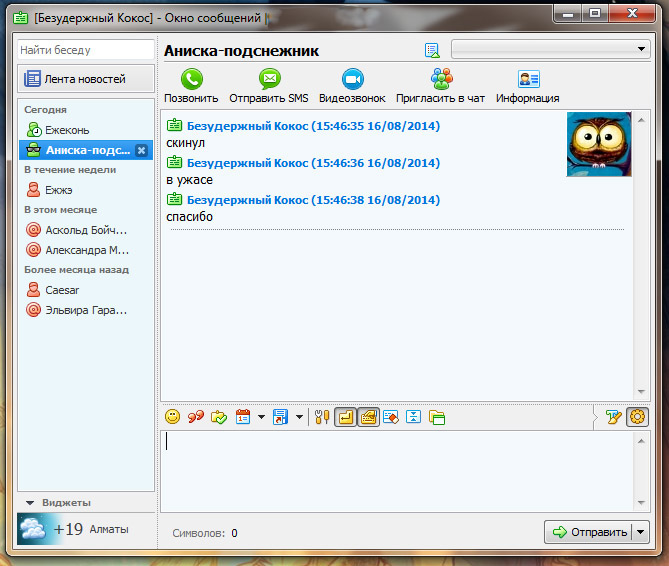Start a video call via the camera icon
This screenshot has height=566, width=669.
tap(352, 79)
